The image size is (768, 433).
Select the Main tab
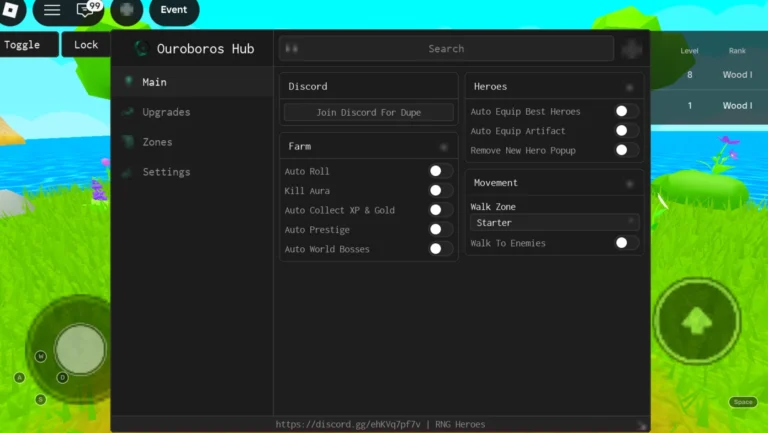[x=192, y=82]
